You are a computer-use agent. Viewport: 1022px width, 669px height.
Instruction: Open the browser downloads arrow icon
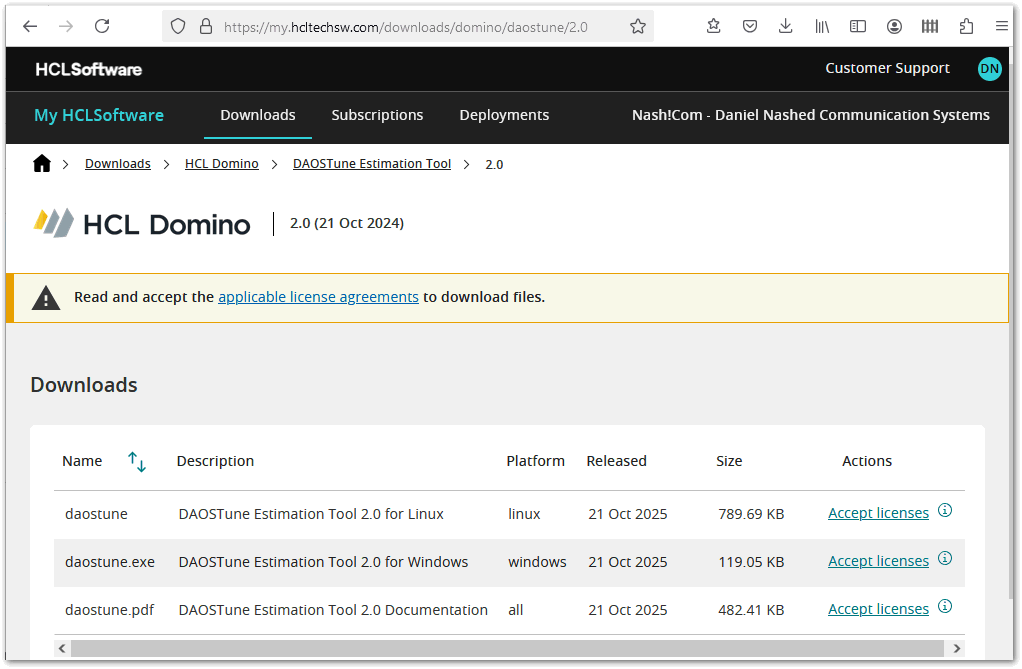pyautogui.click(x=785, y=26)
